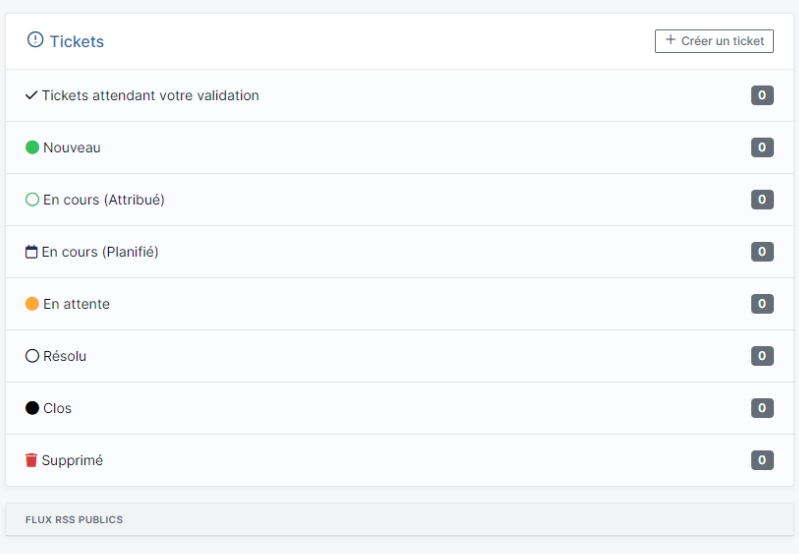Expand the Flux RSS Publics section
The image size is (799, 554).
[74, 520]
